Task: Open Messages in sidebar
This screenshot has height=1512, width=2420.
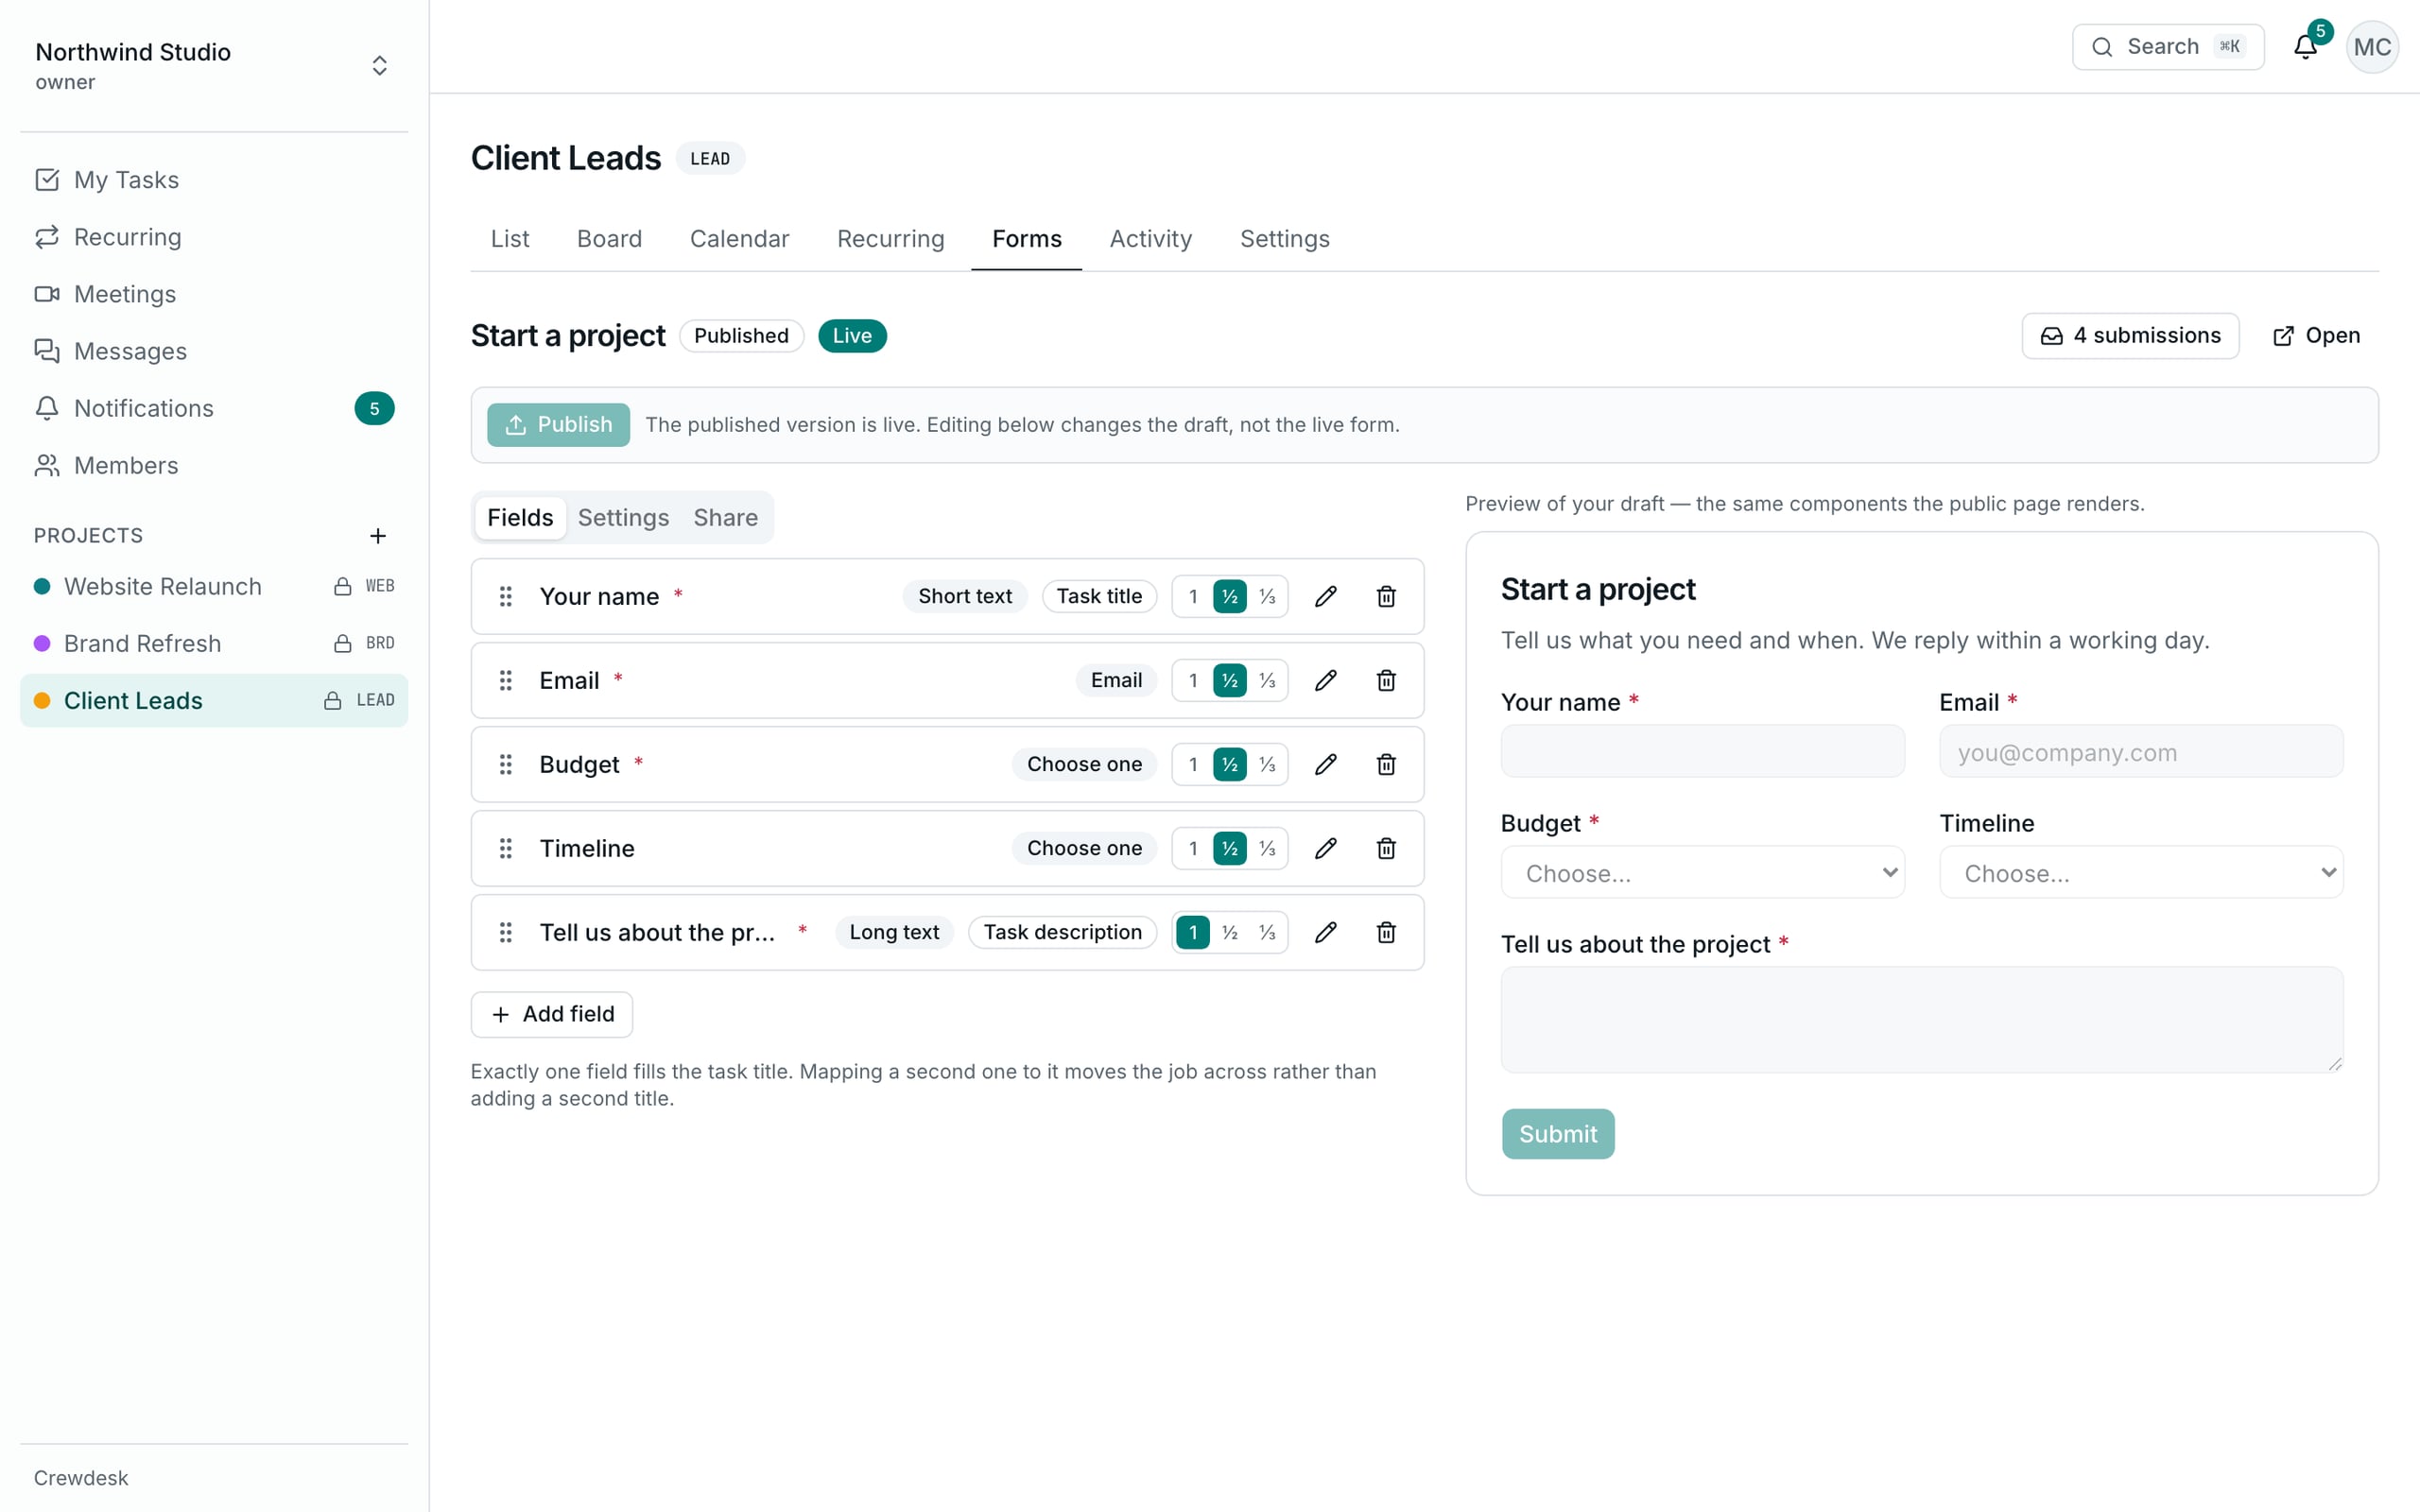Action: pyautogui.click(x=213, y=351)
